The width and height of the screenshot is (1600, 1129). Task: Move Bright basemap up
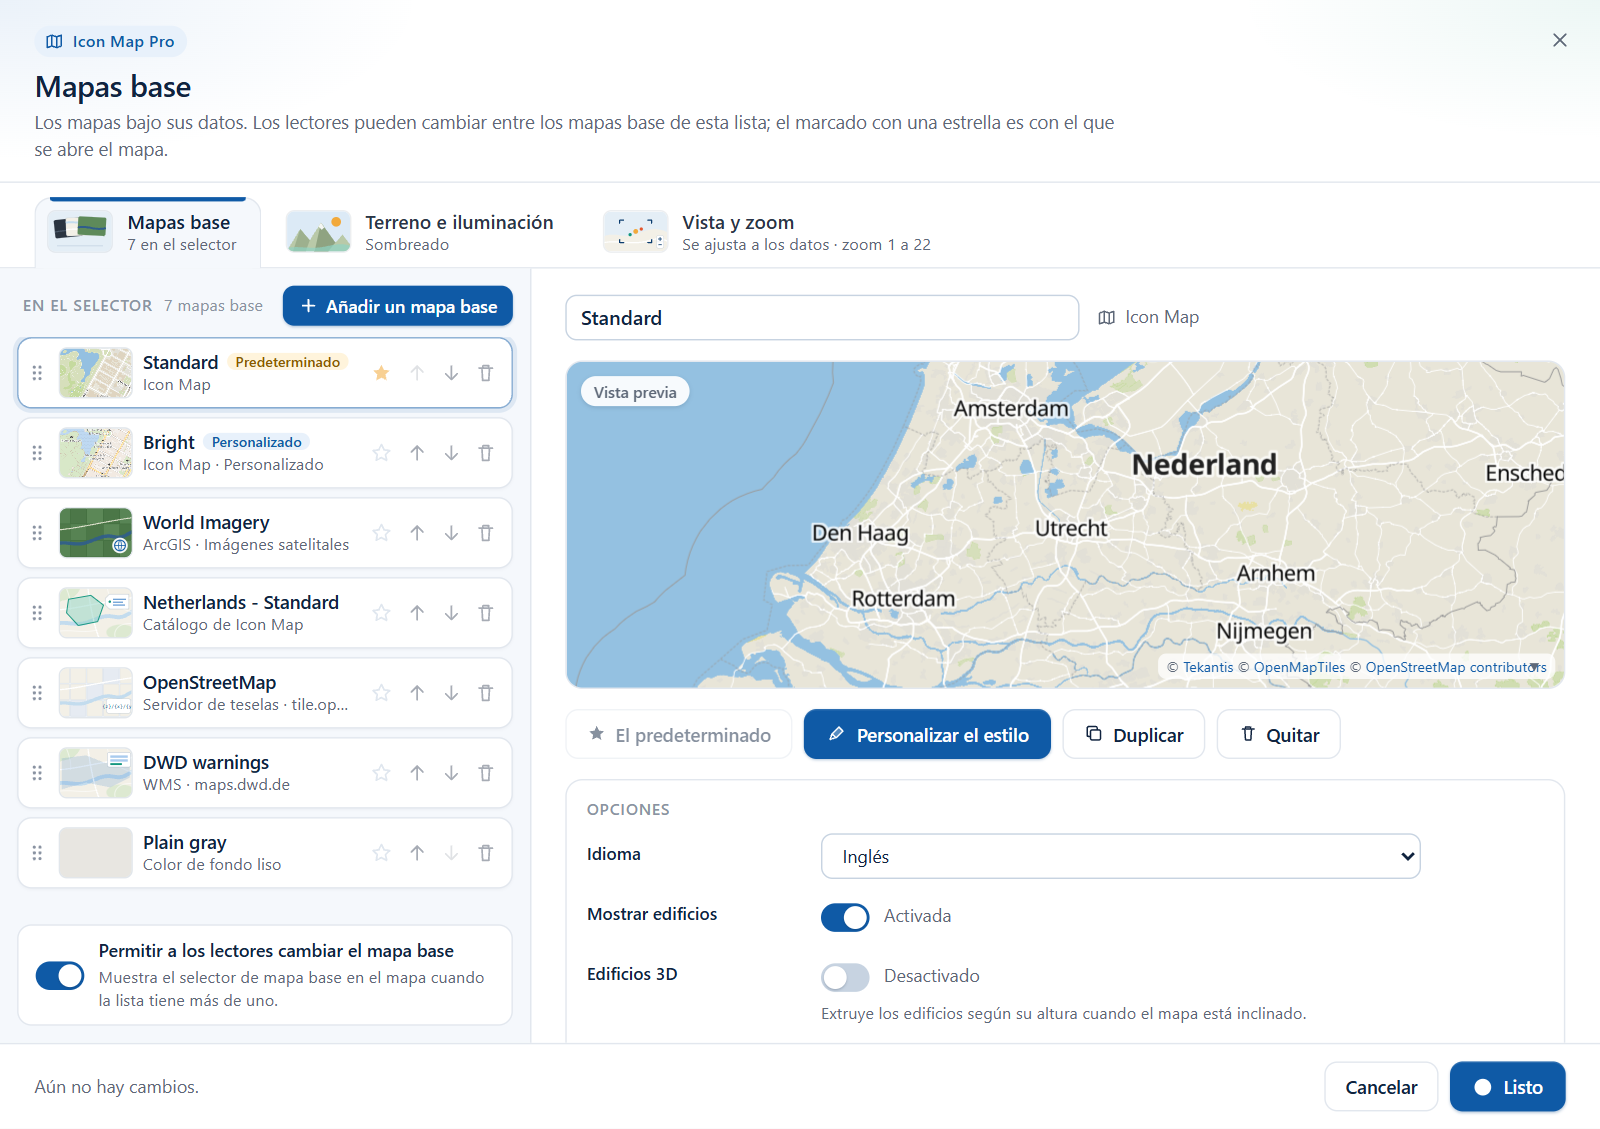point(417,453)
